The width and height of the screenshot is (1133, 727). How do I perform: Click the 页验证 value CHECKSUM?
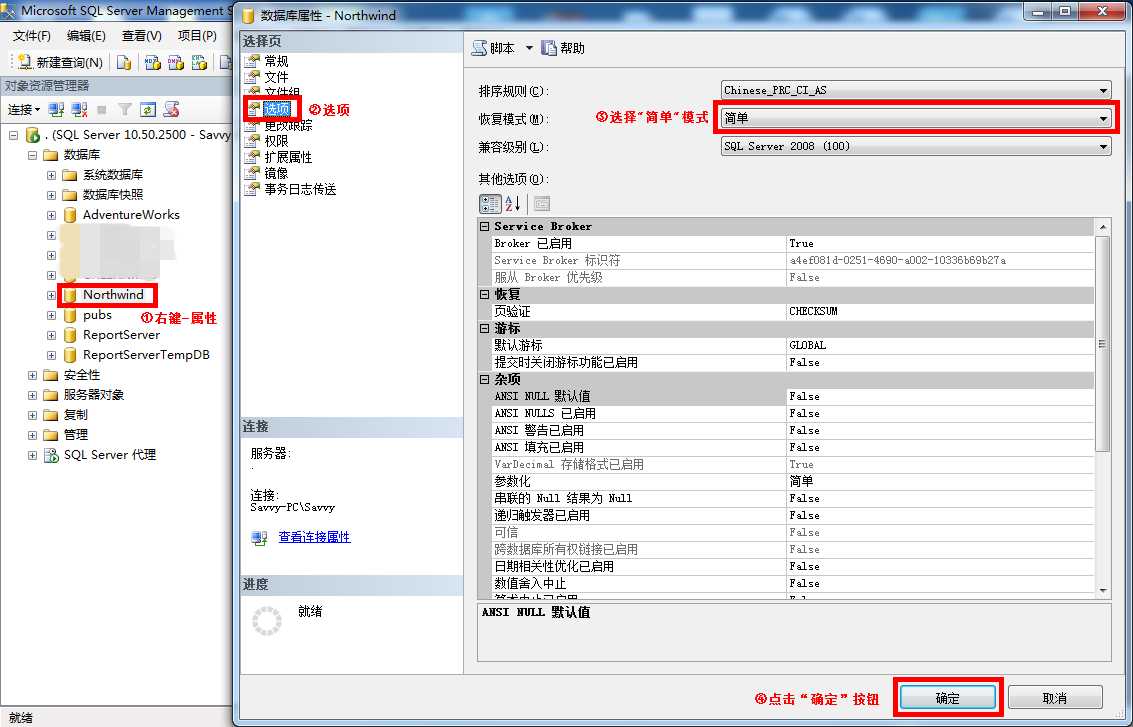(940, 311)
